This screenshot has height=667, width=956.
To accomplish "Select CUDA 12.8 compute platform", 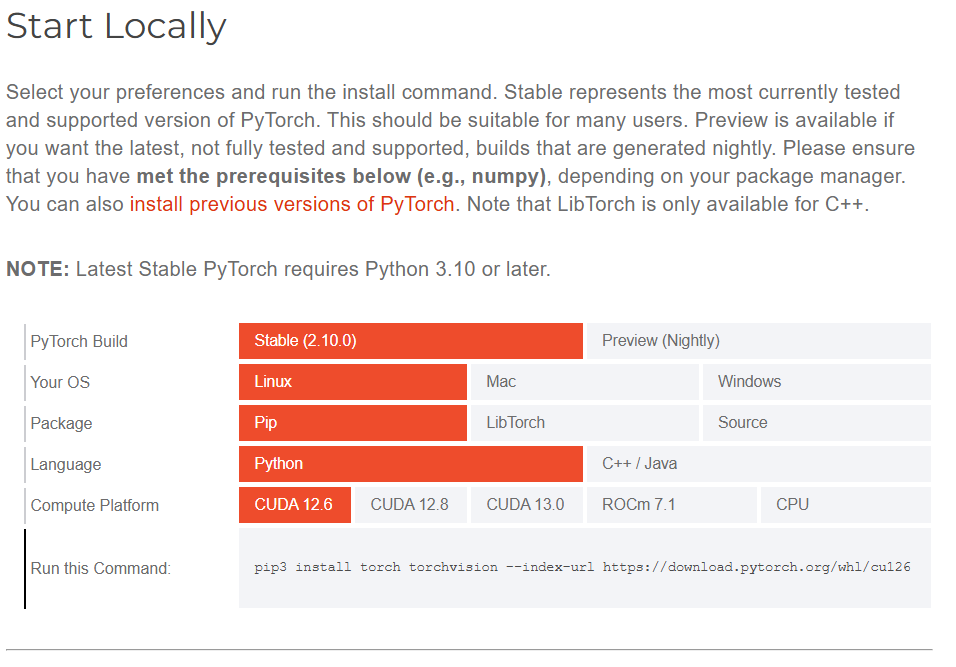I will pyautogui.click(x=410, y=505).
